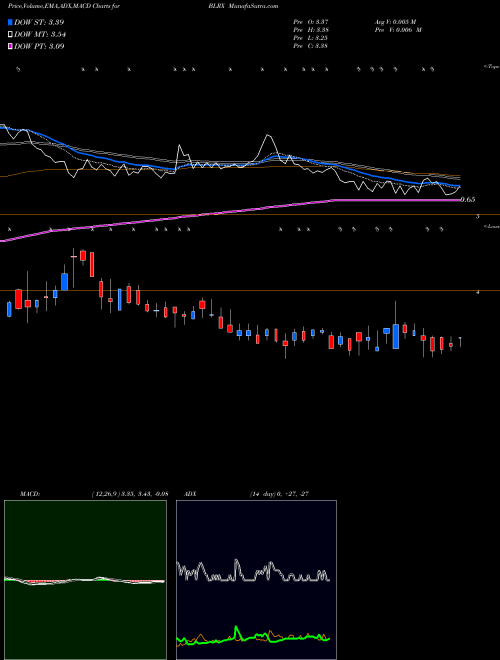Click the '(14 day) 6, +27, -27' ADX values
500x660 pixels.
point(279,494)
